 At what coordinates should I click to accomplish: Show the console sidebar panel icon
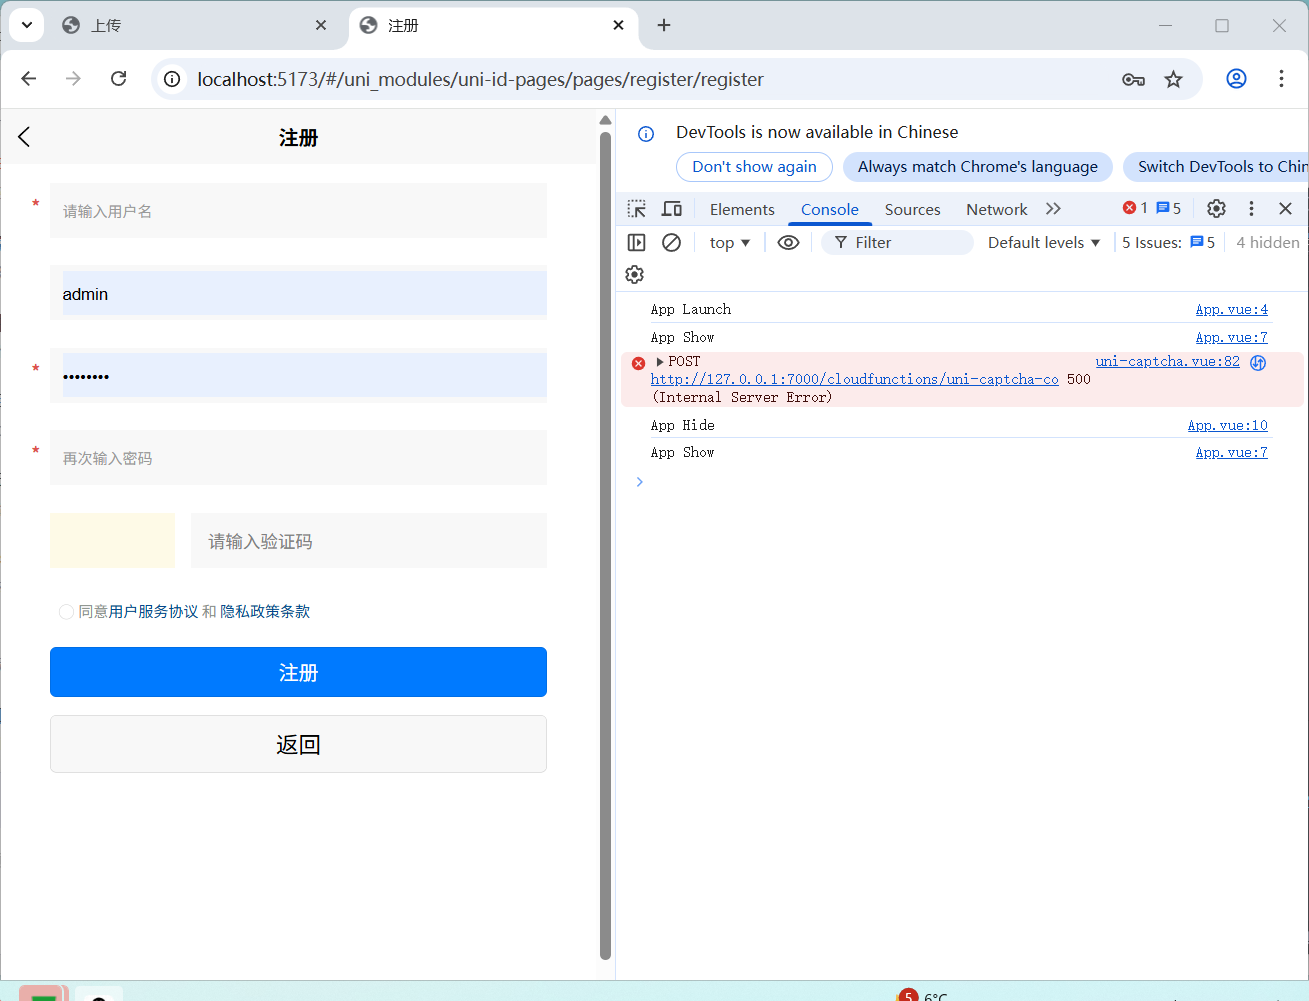click(x=637, y=243)
